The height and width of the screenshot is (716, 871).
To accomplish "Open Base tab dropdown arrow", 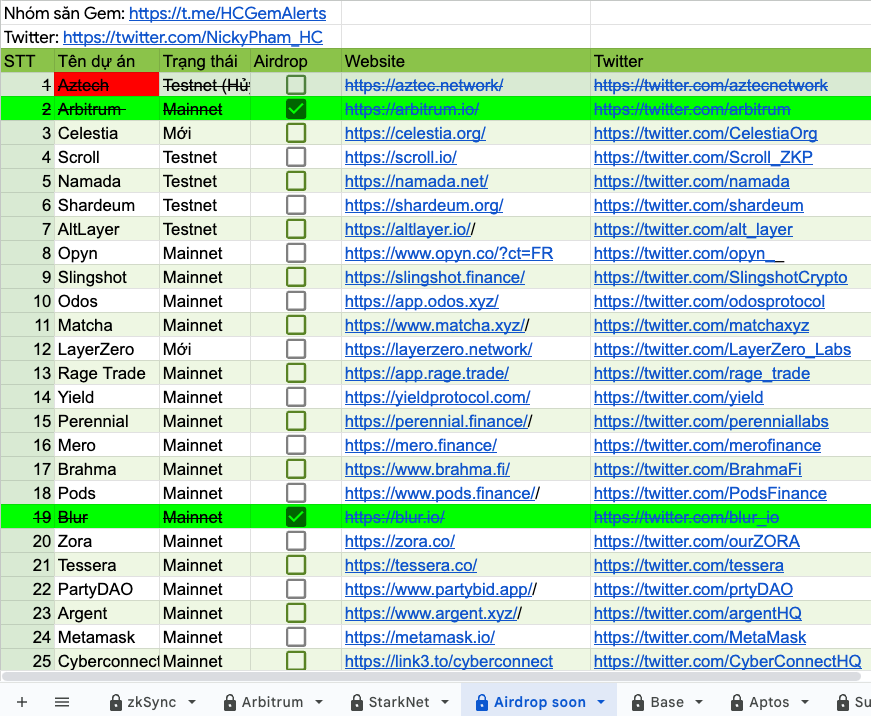I will pos(699,702).
